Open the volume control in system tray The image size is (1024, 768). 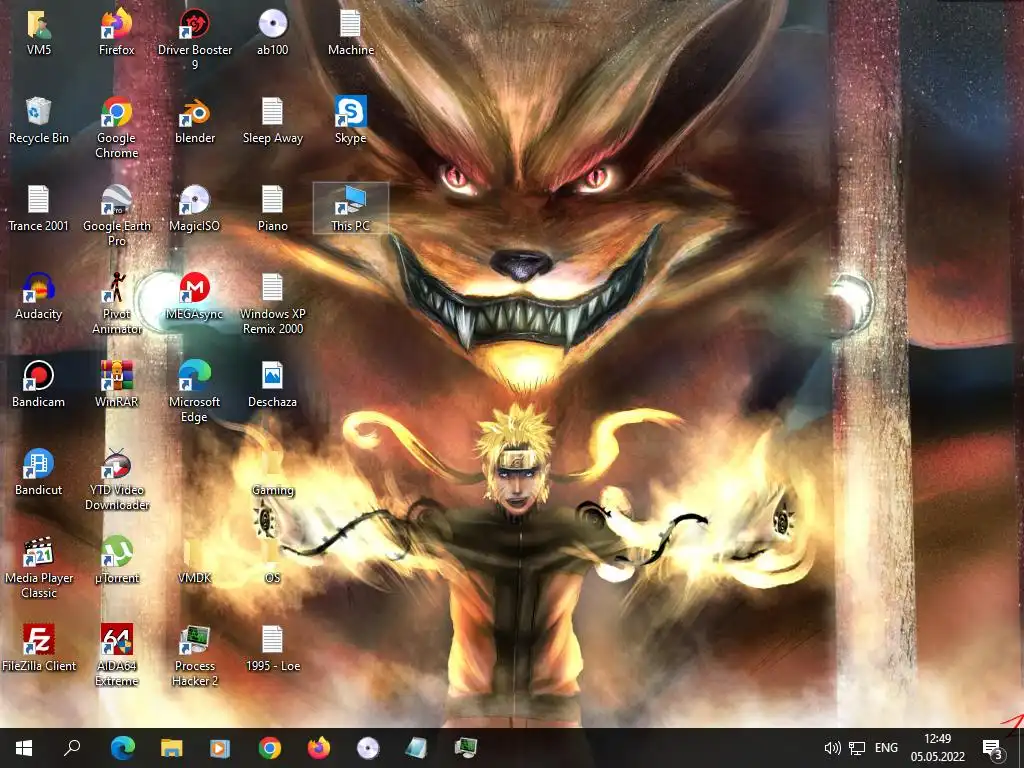point(832,748)
